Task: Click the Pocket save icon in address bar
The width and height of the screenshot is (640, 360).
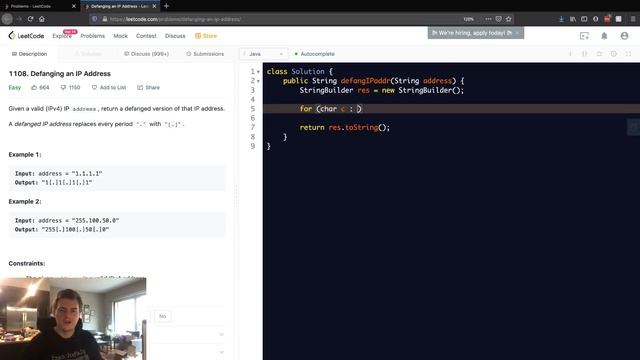Action: pyautogui.click(x=498, y=19)
